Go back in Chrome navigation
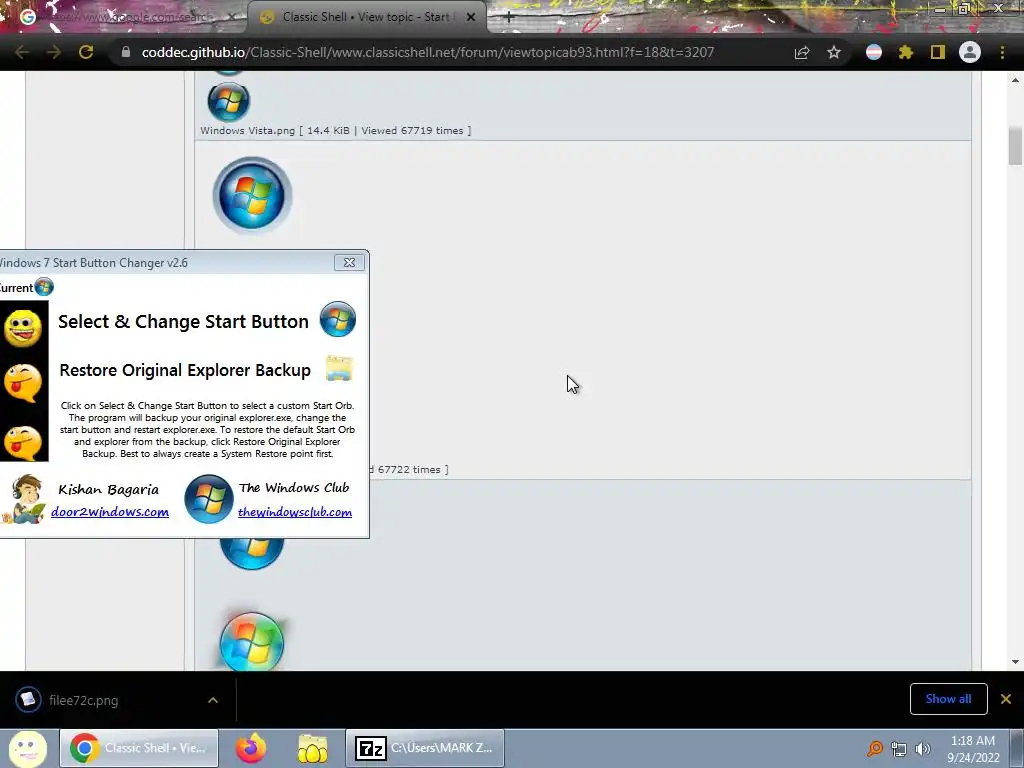The width and height of the screenshot is (1024, 768). coord(22,52)
